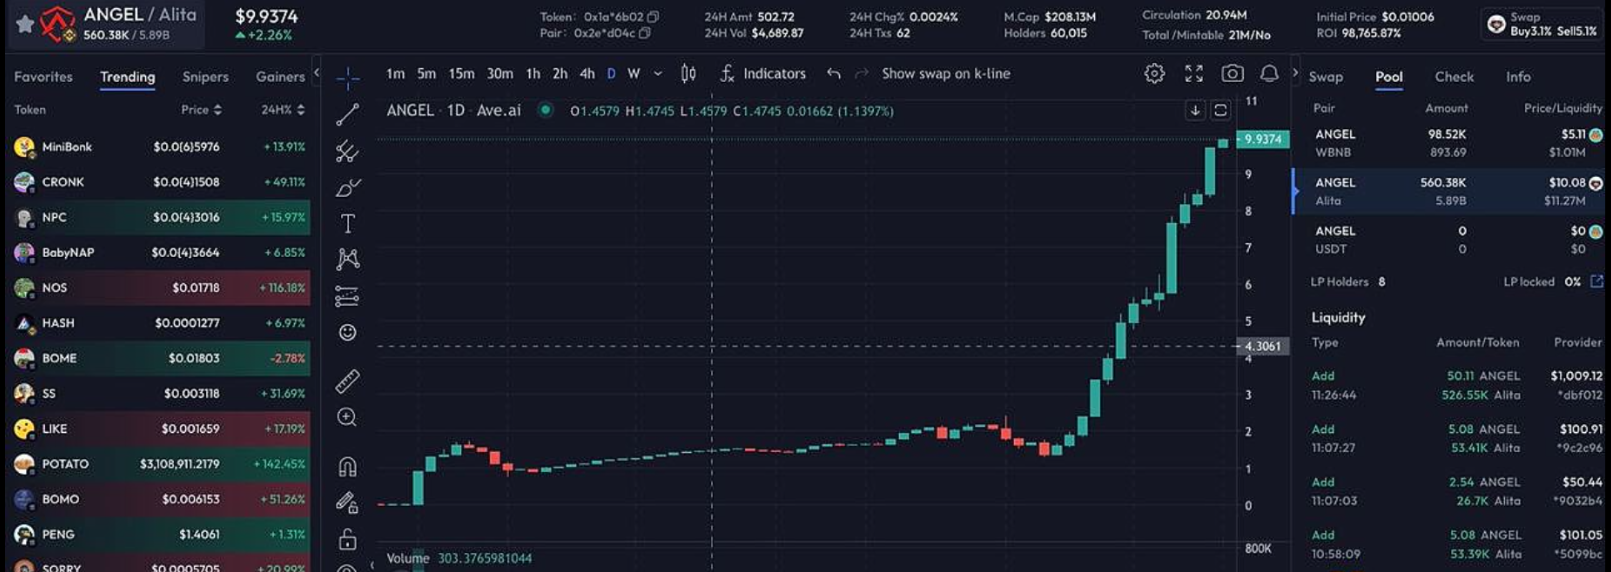Viewport: 1611px width, 572px height.
Task: Open the chart settings gear
Action: click(1154, 74)
